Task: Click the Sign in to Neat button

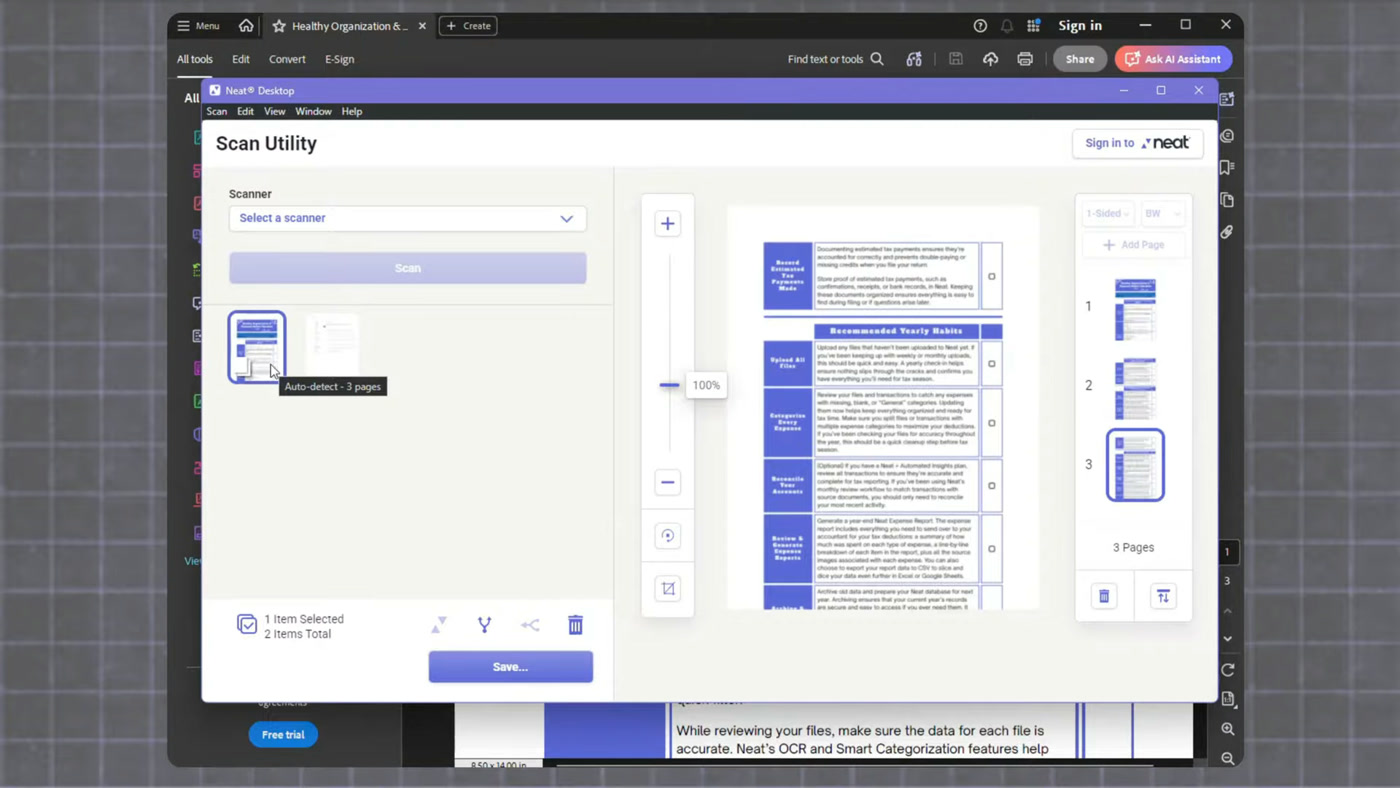Action: coord(1138,143)
